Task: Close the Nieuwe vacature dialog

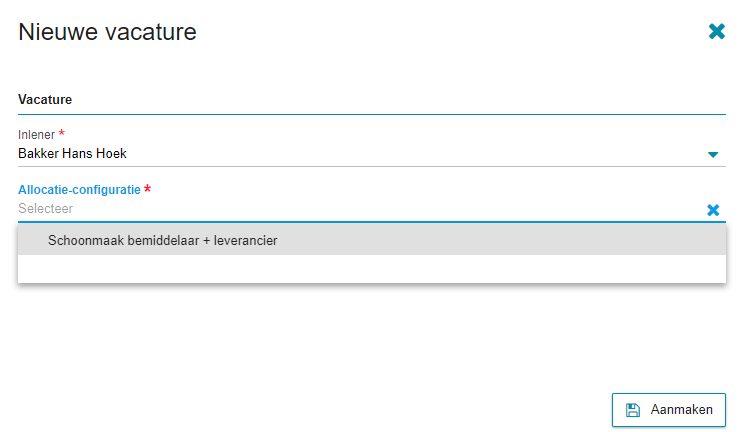Action: pos(717,31)
